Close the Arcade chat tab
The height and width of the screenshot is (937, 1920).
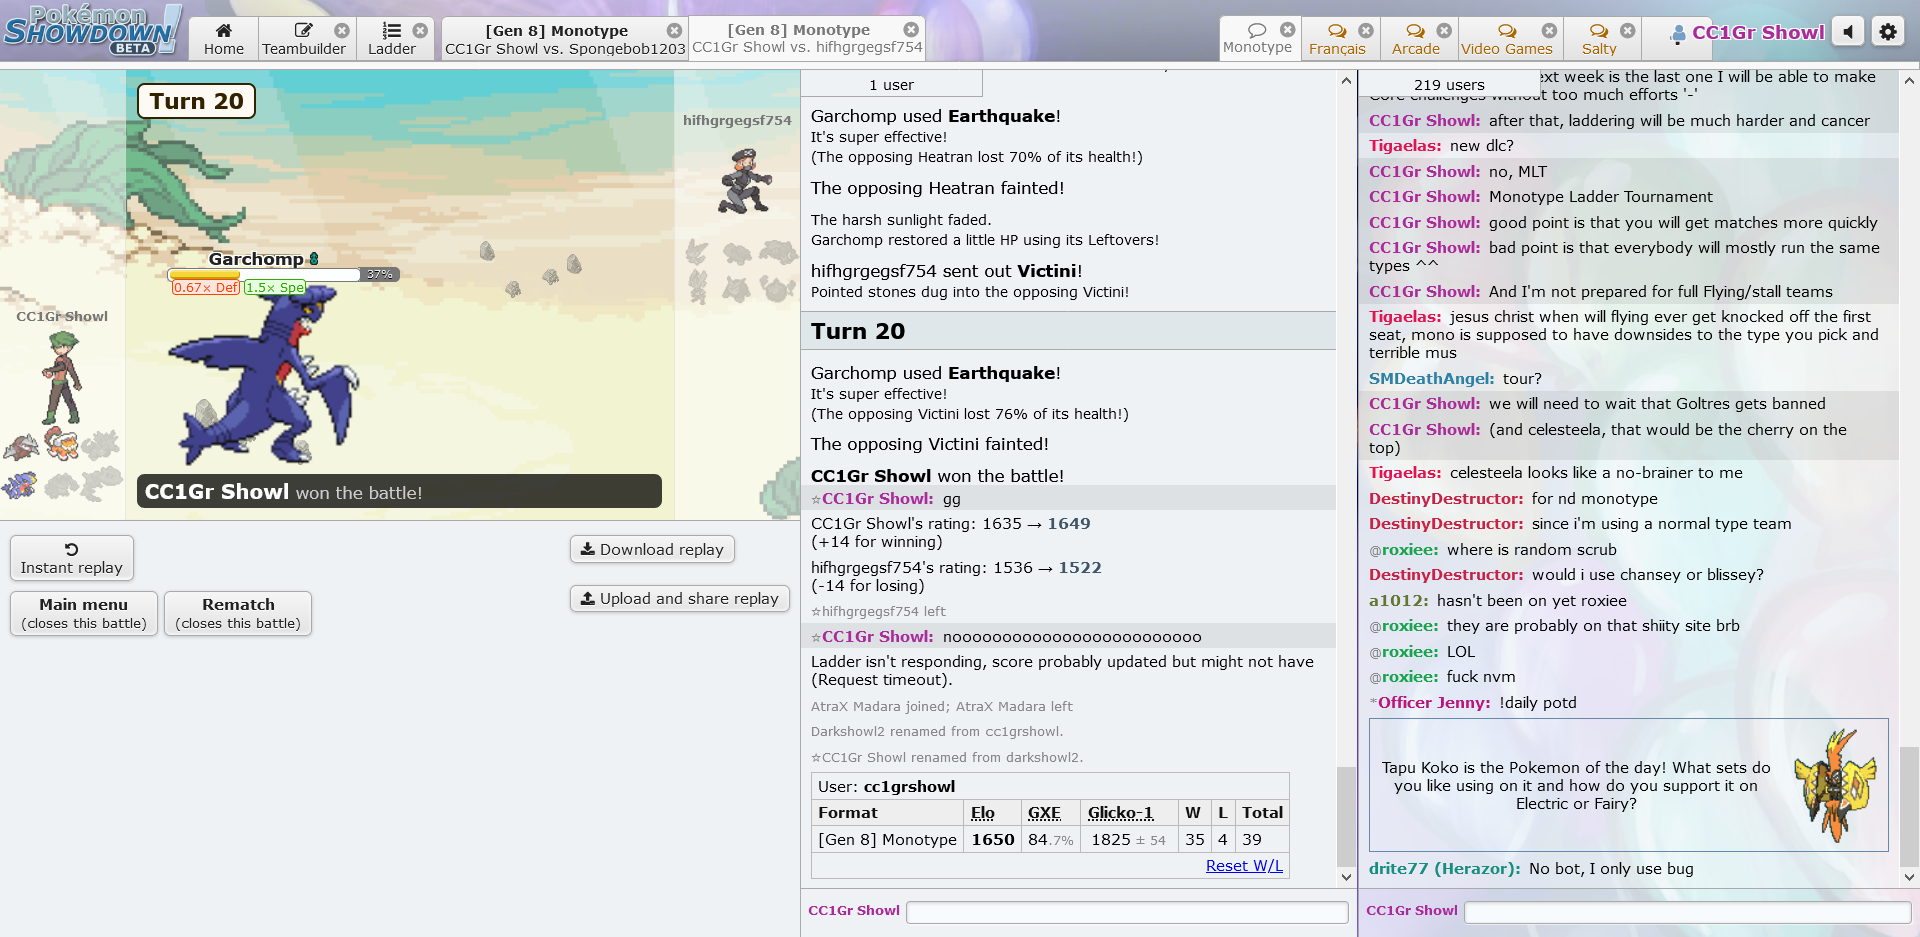pos(1444,30)
